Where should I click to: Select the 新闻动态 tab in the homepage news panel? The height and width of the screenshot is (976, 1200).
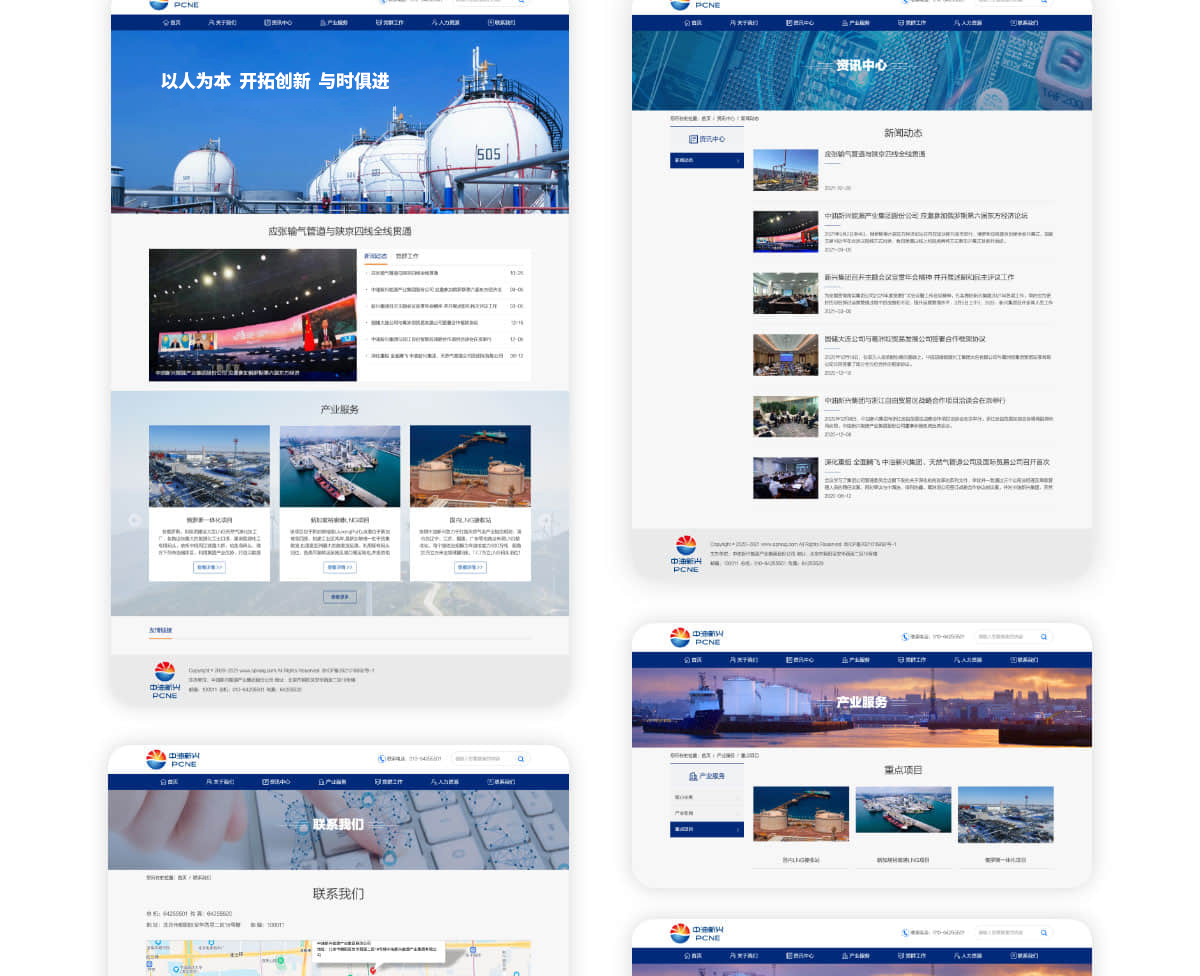(x=375, y=256)
